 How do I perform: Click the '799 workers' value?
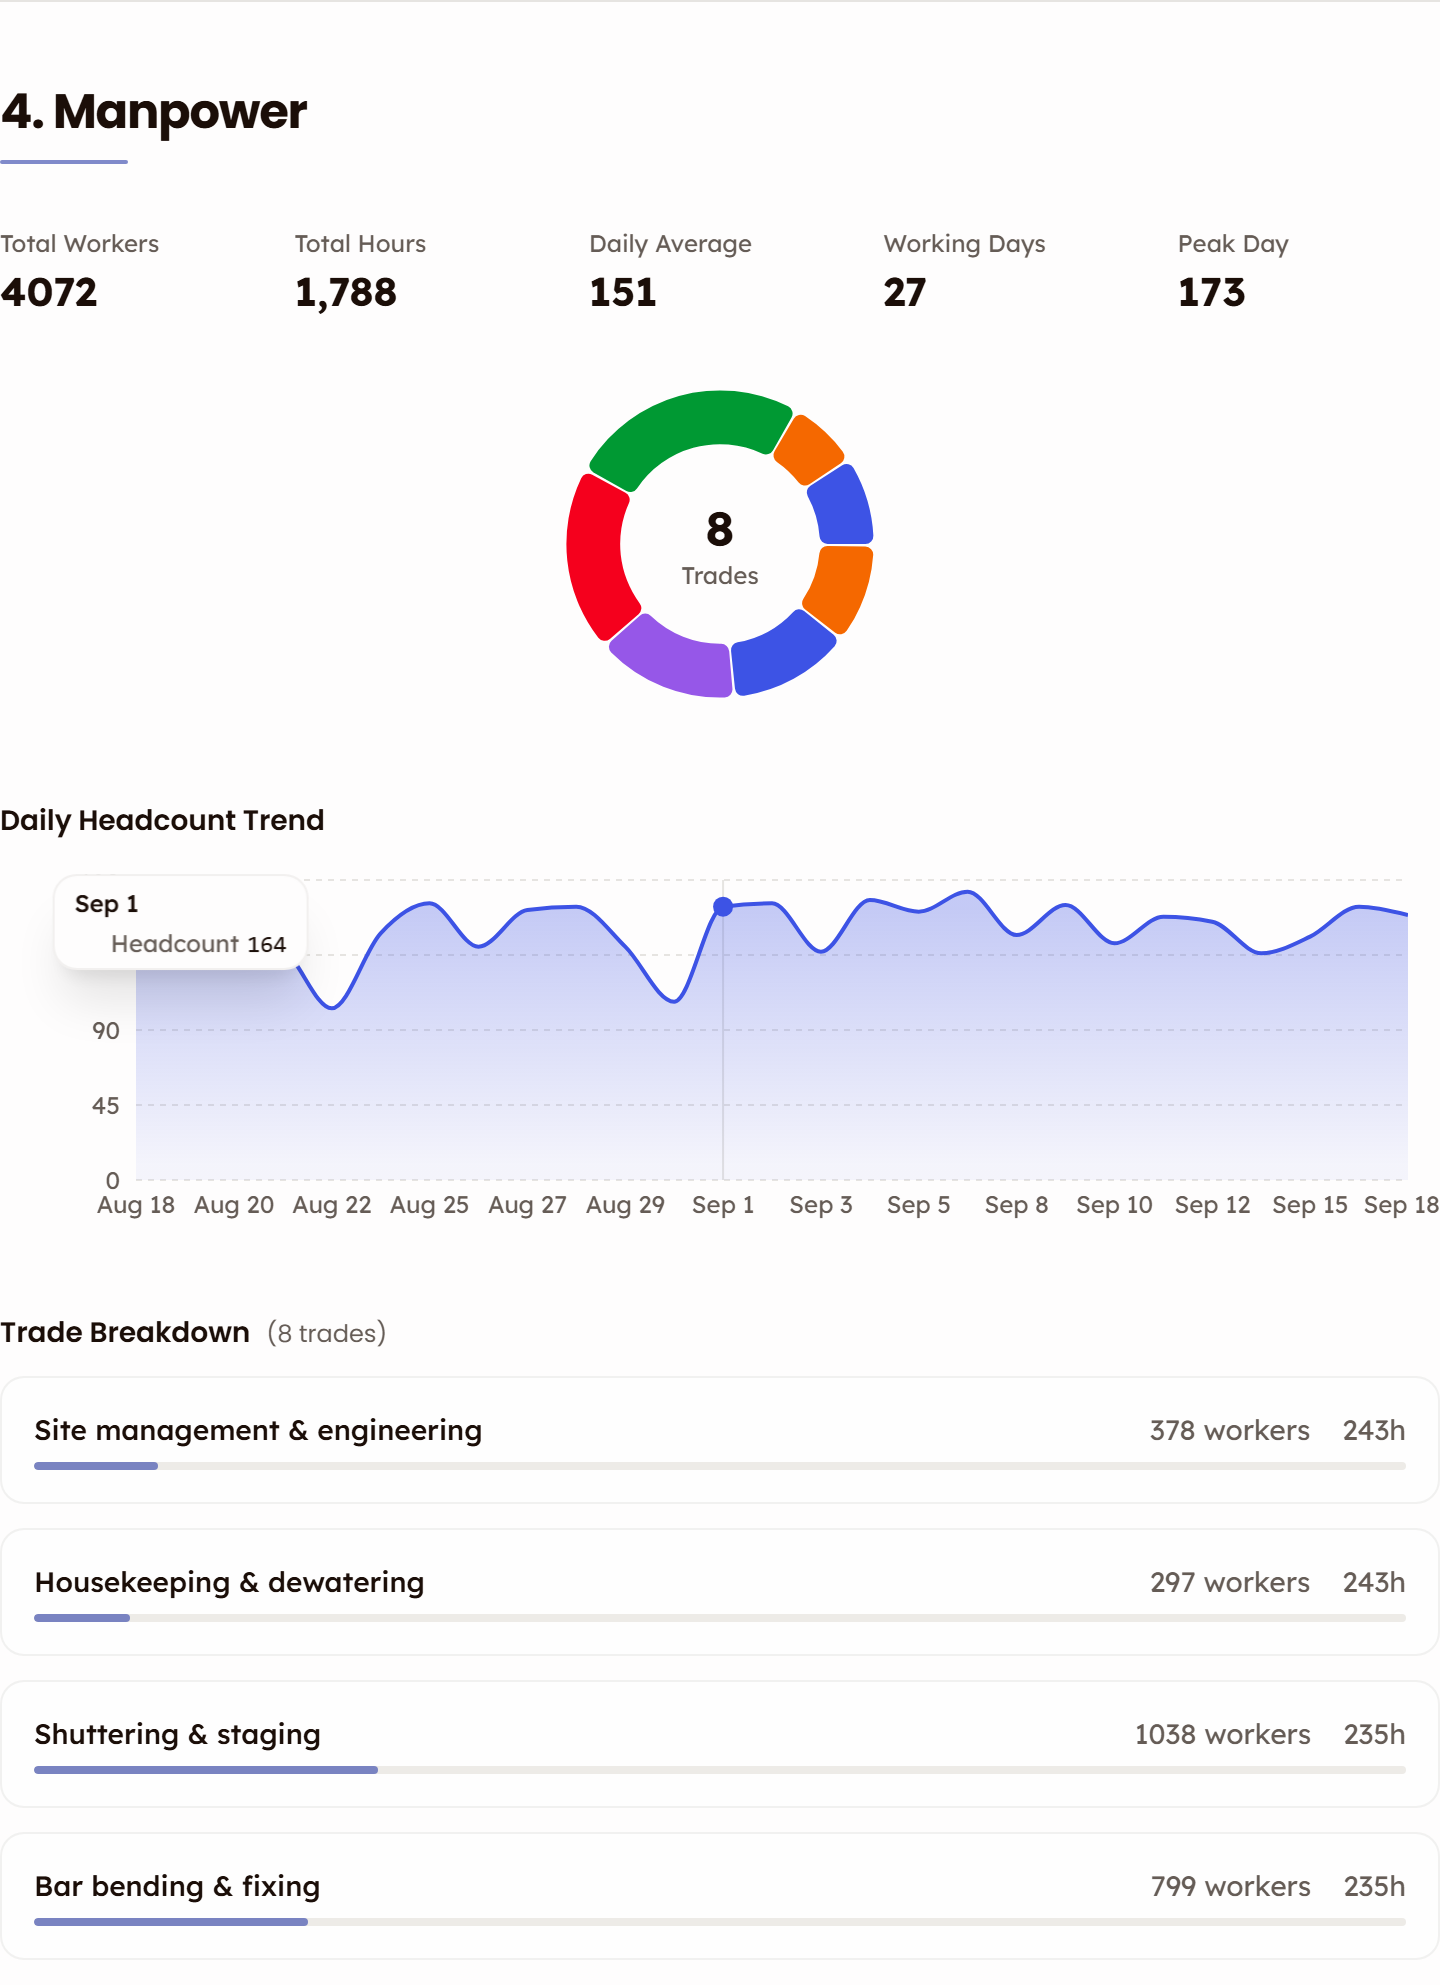pos(1230,1887)
